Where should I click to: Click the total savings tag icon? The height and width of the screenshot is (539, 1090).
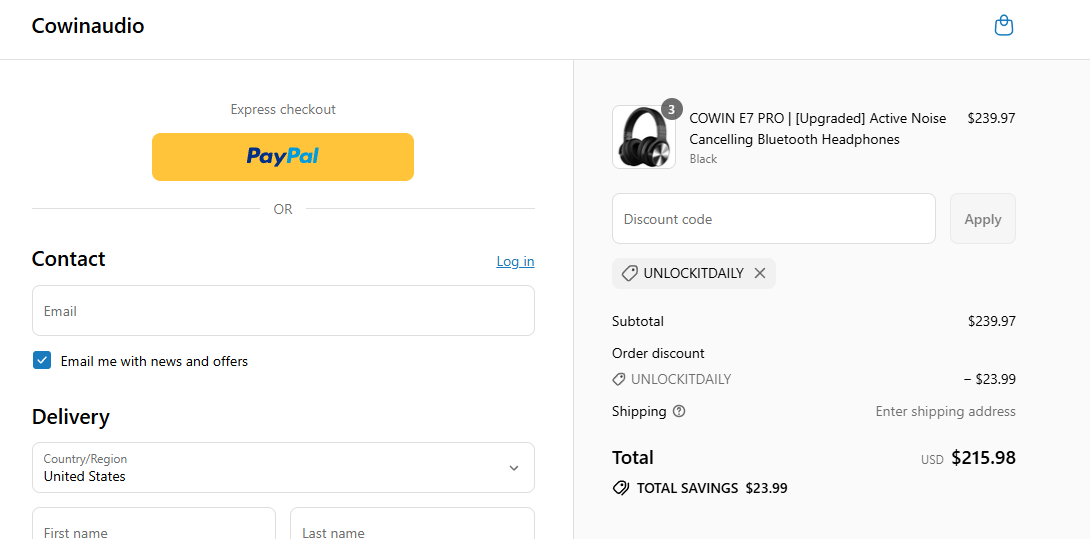click(621, 488)
